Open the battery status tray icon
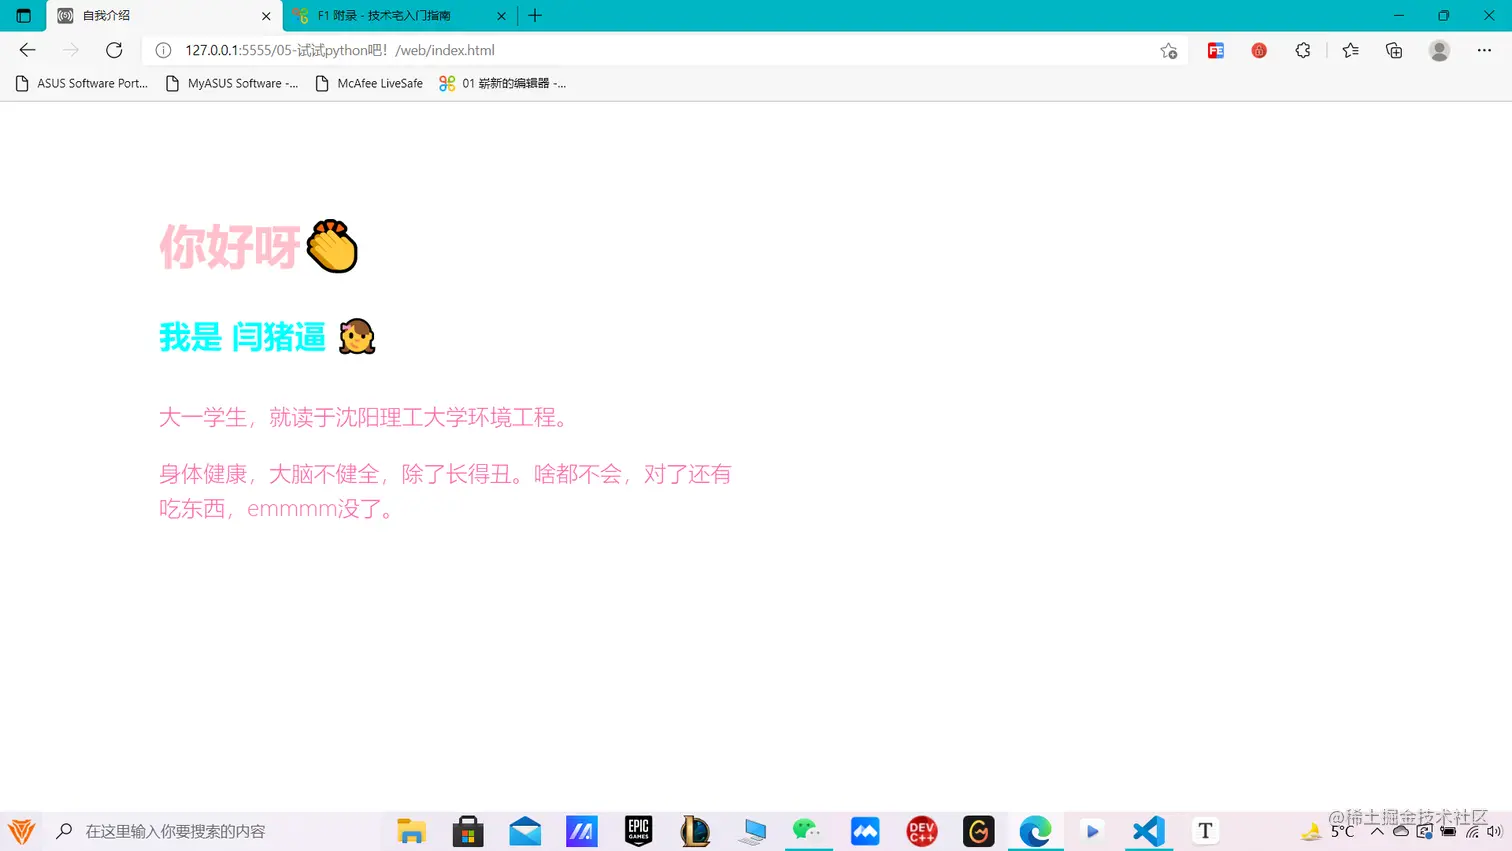1512x851 pixels. (1448, 831)
